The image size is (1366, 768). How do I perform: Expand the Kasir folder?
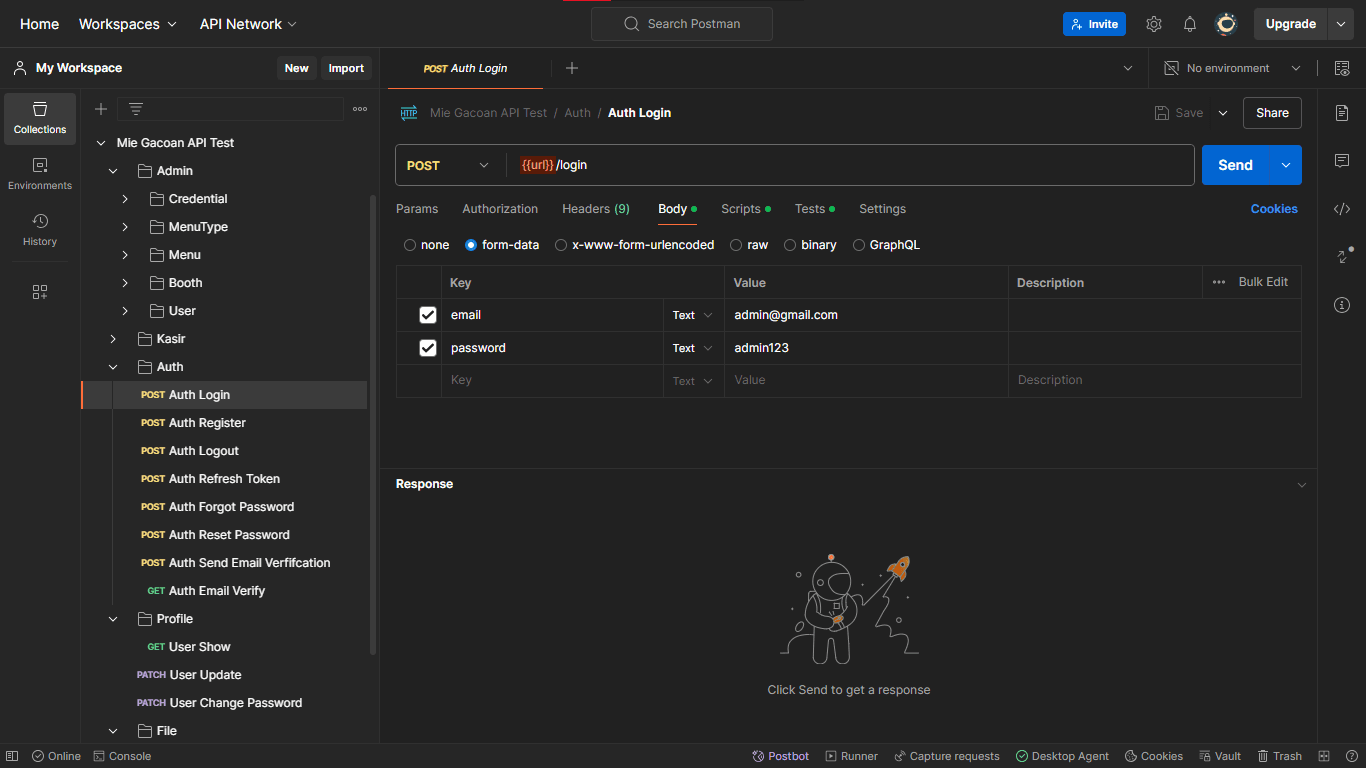tap(113, 339)
